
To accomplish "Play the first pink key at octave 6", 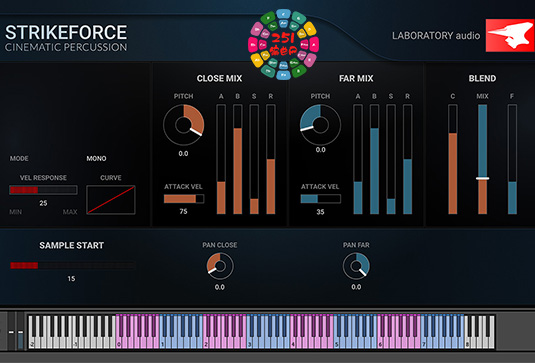I will (x=380, y=342).
